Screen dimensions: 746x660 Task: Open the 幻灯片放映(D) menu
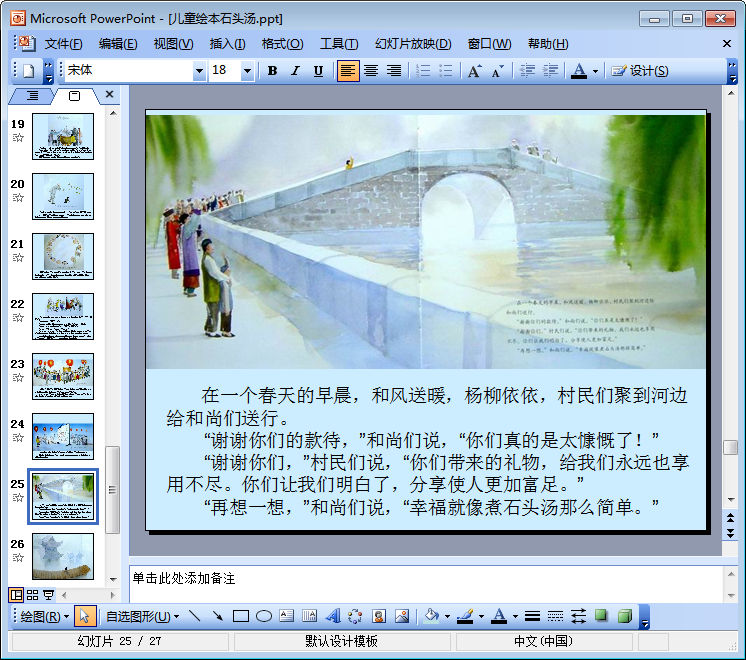412,44
